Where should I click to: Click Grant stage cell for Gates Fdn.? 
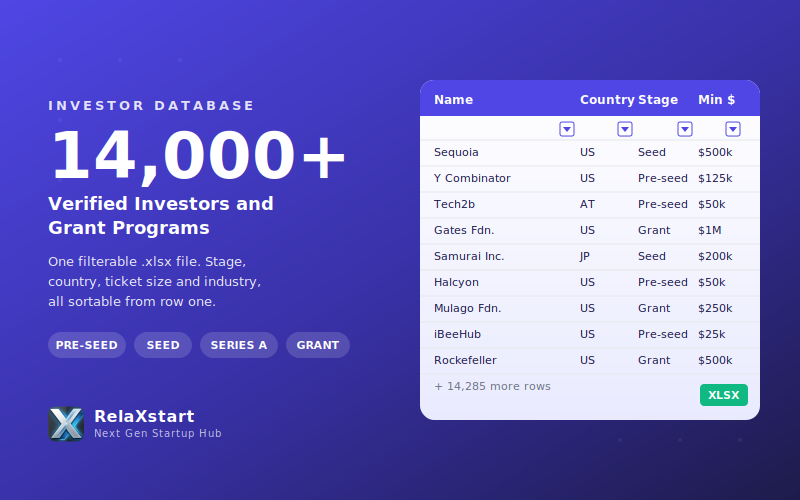tap(654, 230)
